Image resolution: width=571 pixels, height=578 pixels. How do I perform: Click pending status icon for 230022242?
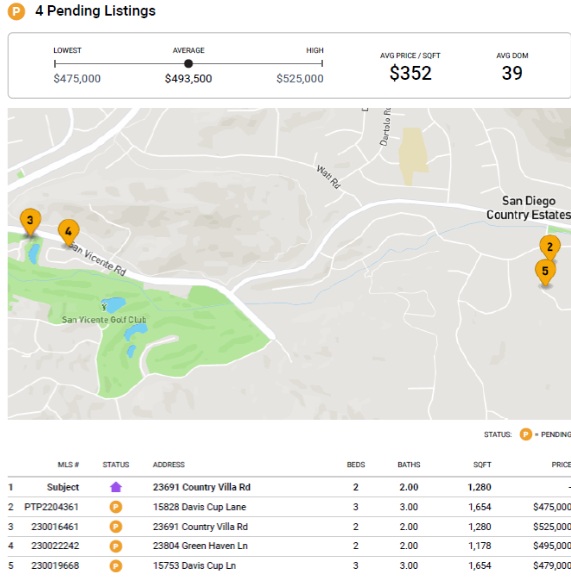[x=116, y=546]
